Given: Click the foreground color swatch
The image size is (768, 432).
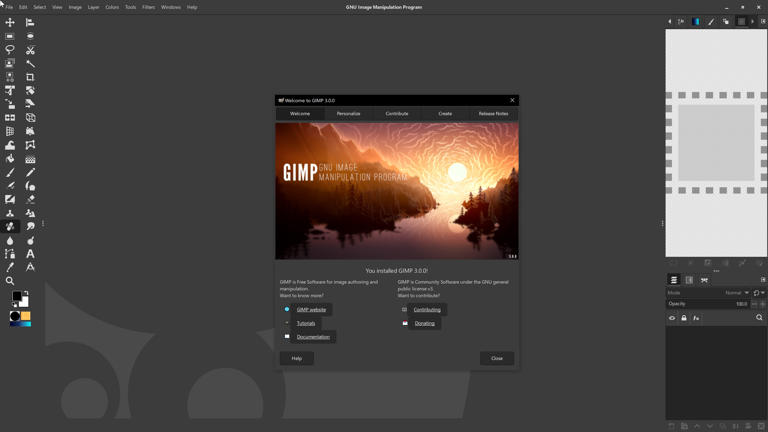Looking at the screenshot, I should 17,296.
